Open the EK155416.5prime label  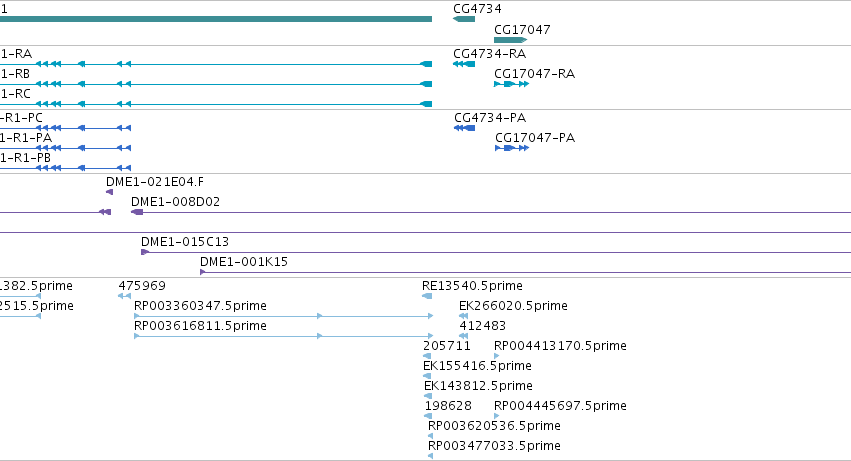pyautogui.click(x=477, y=366)
